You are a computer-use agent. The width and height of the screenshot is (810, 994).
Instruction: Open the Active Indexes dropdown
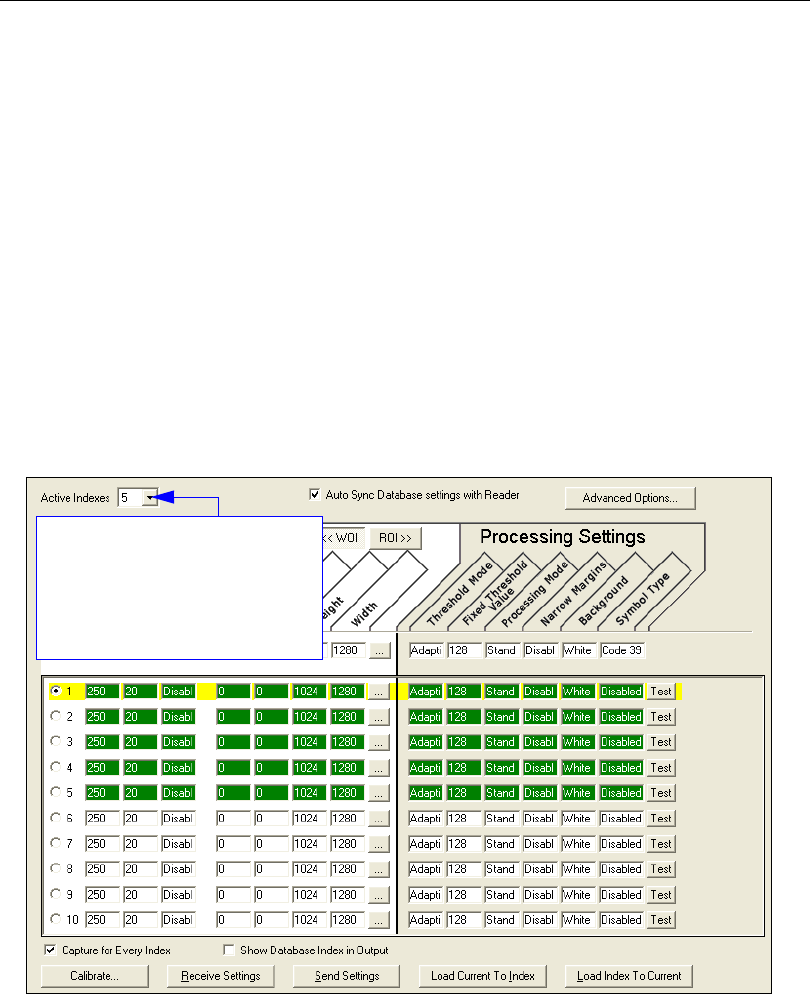(x=150, y=498)
